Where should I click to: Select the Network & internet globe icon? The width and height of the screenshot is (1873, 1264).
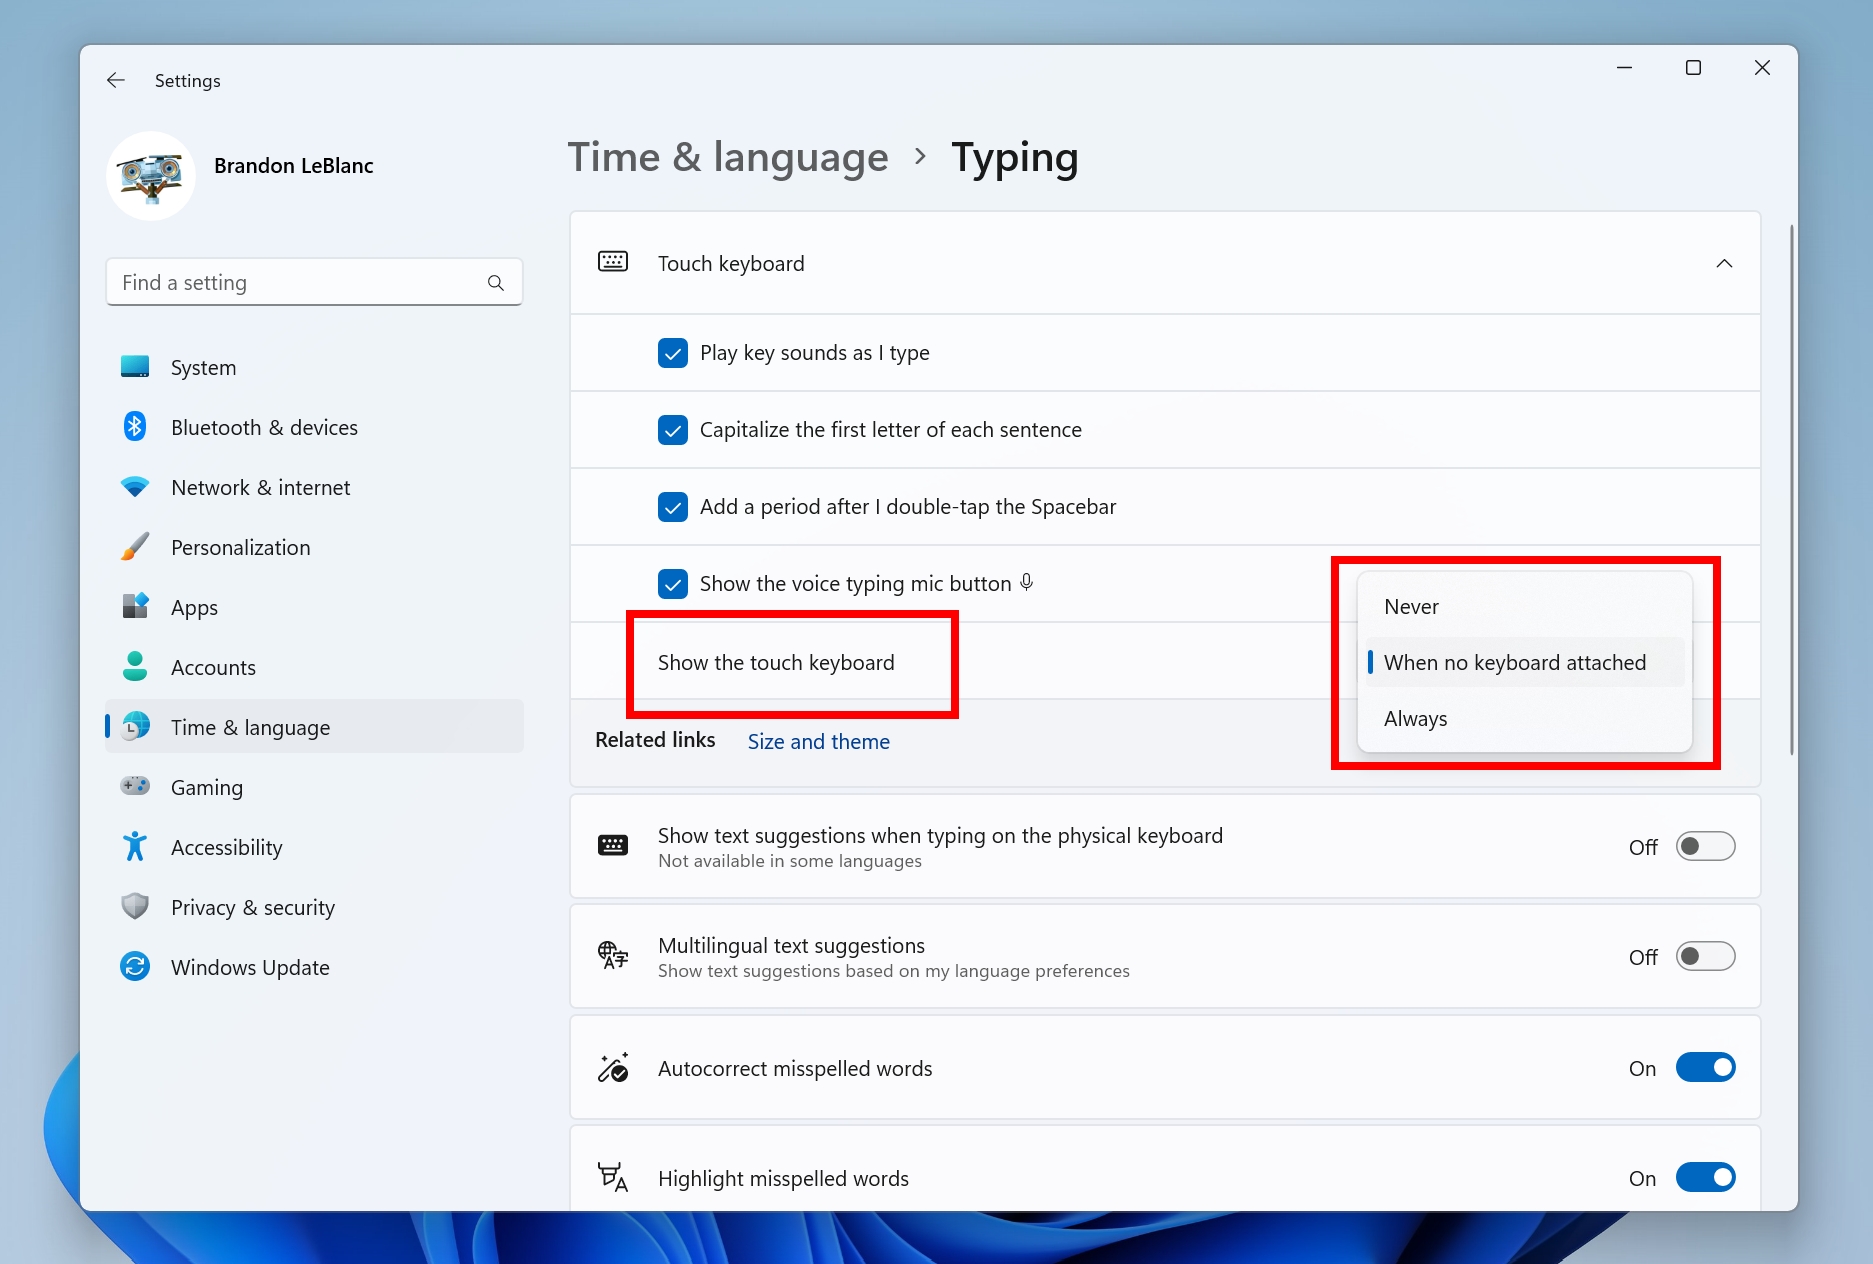click(135, 487)
